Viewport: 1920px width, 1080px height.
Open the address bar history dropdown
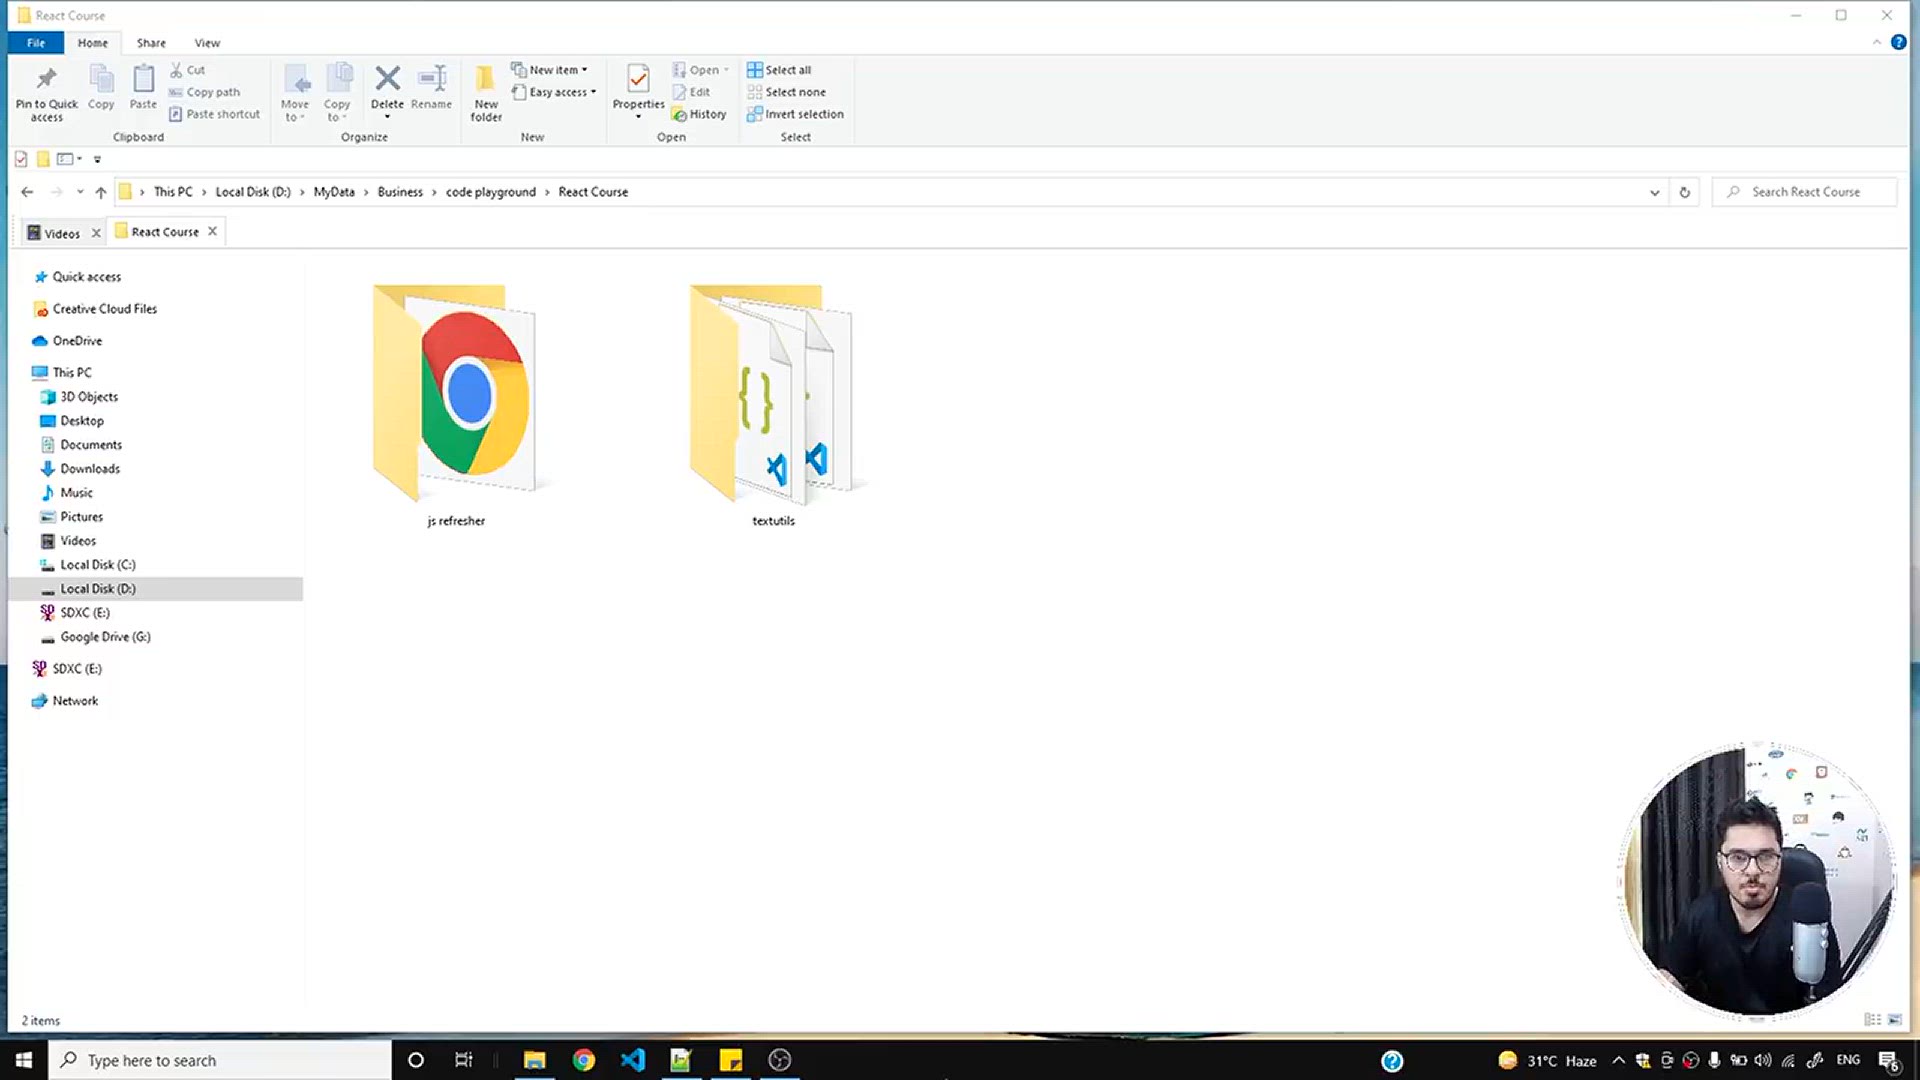[1654, 192]
